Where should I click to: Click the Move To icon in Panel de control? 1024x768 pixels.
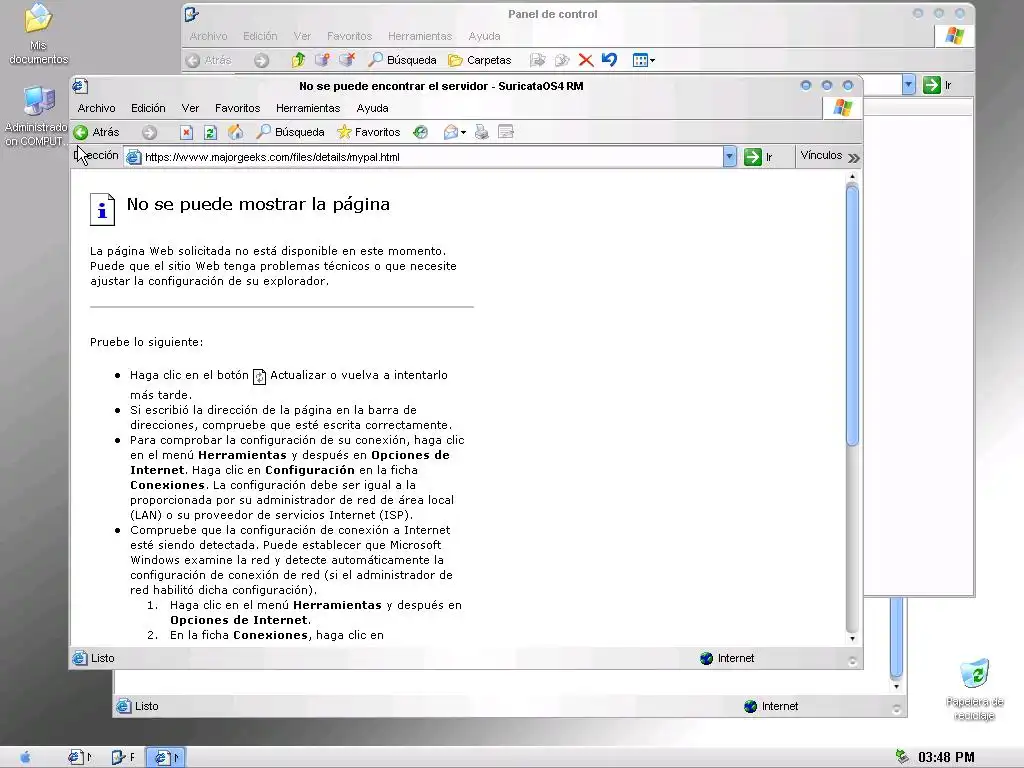point(537,60)
